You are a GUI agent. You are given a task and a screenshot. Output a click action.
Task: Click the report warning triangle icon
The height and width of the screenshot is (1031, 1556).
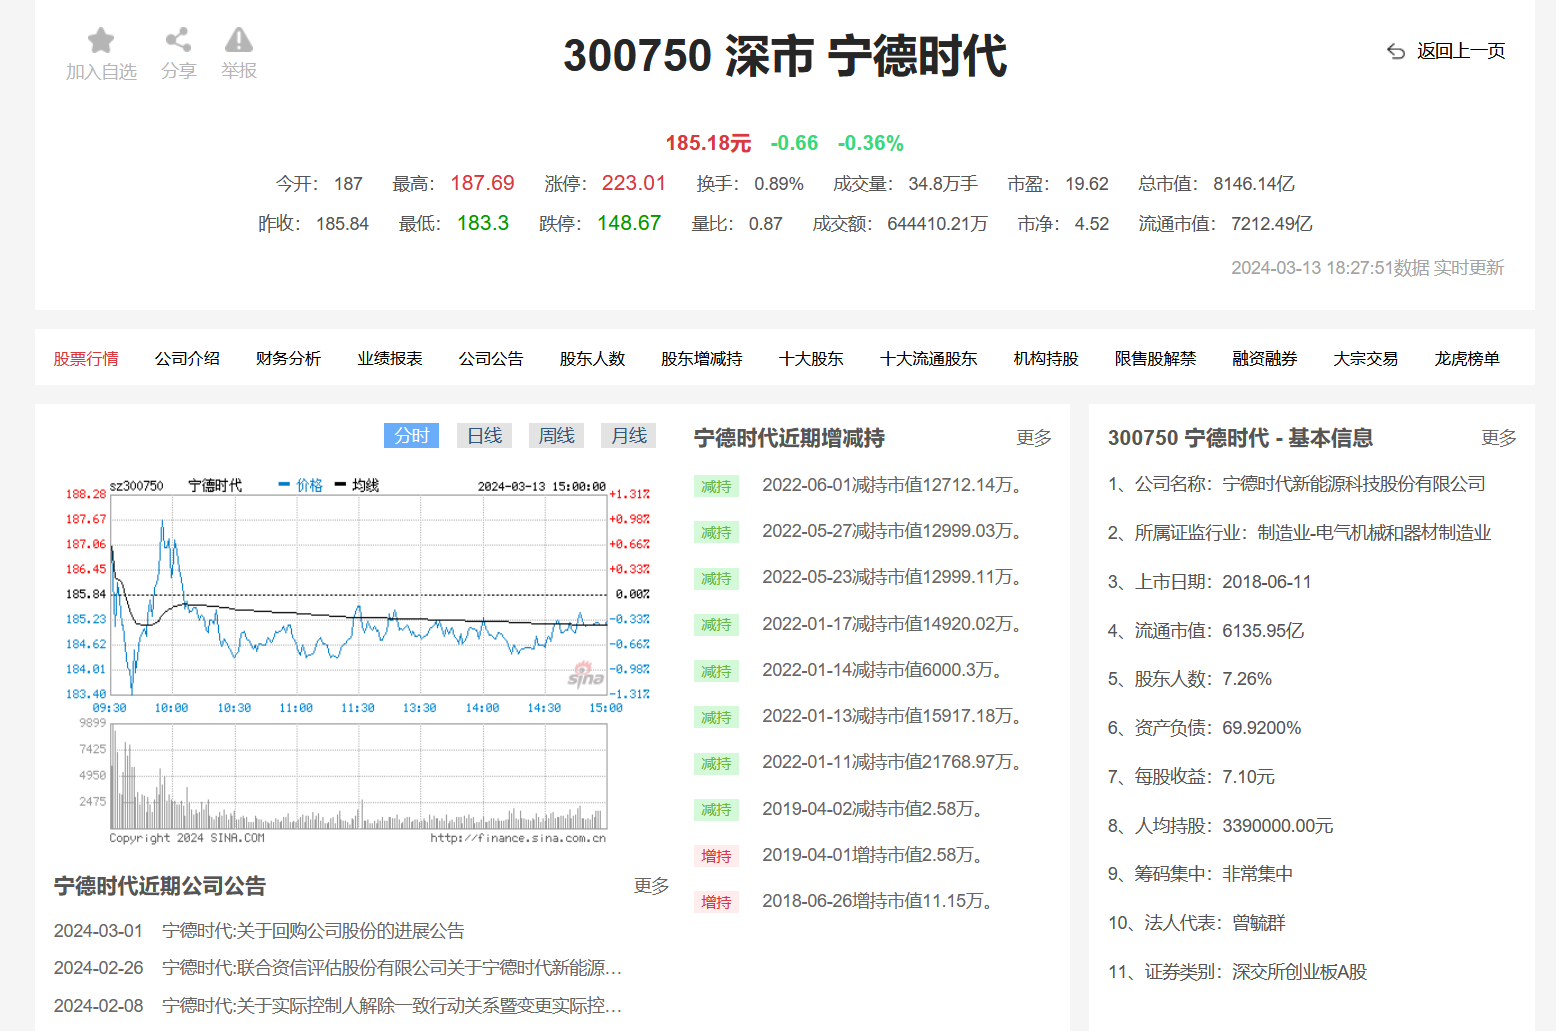pyautogui.click(x=239, y=40)
